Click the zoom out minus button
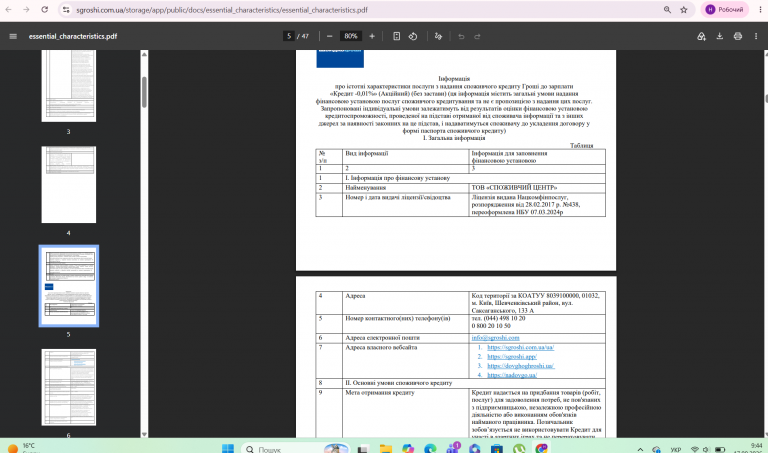The image size is (768, 453). pyautogui.click(x=330, y=36)
